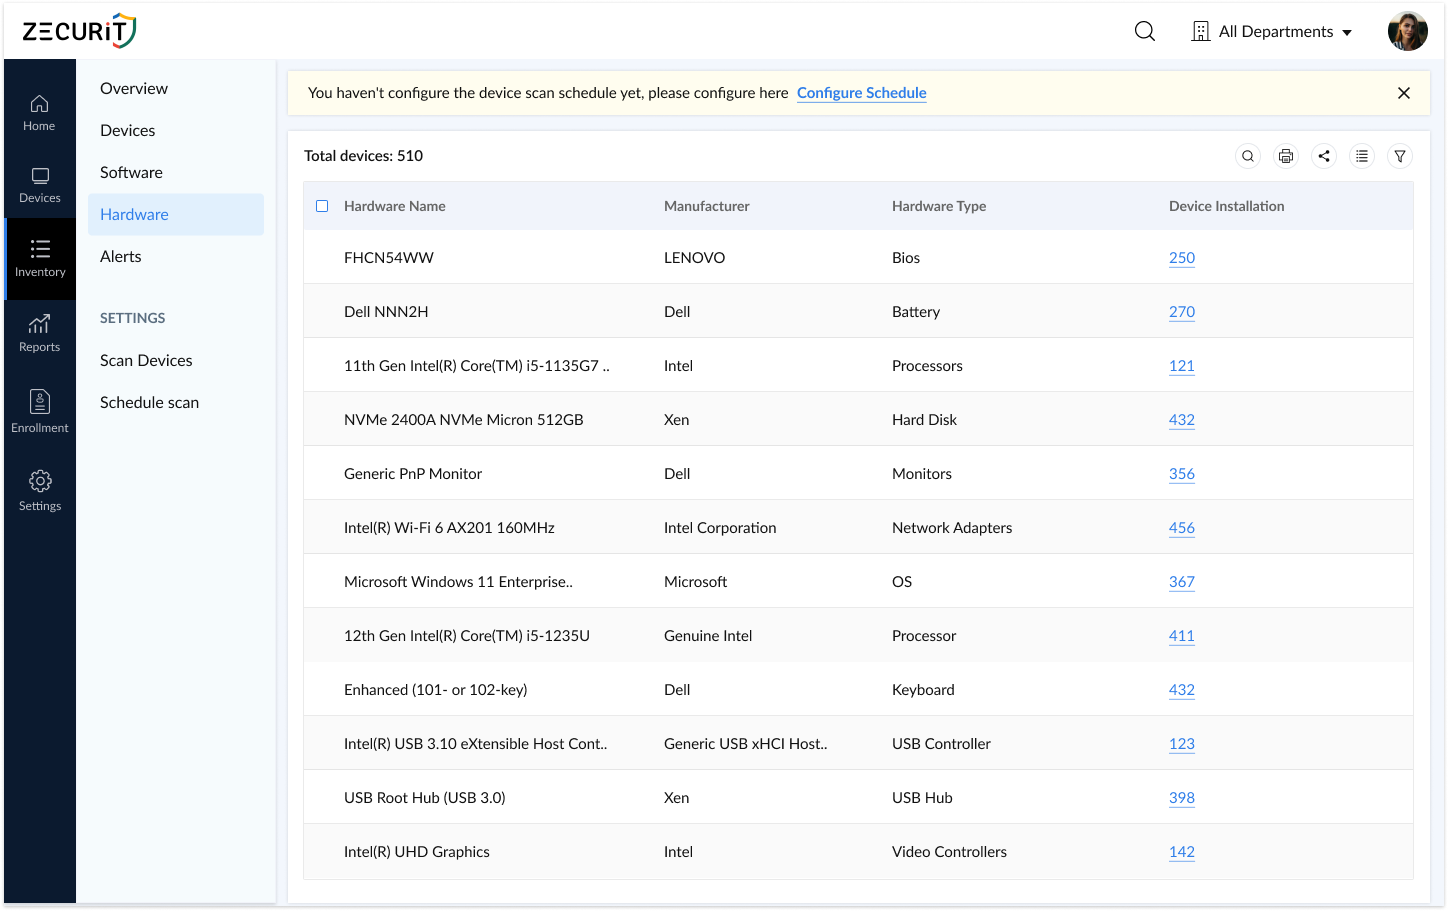The height and width of the screenshot is (911, 1448).
Task: Click the Total devices: 510 label
Action: tap(363, 156)
